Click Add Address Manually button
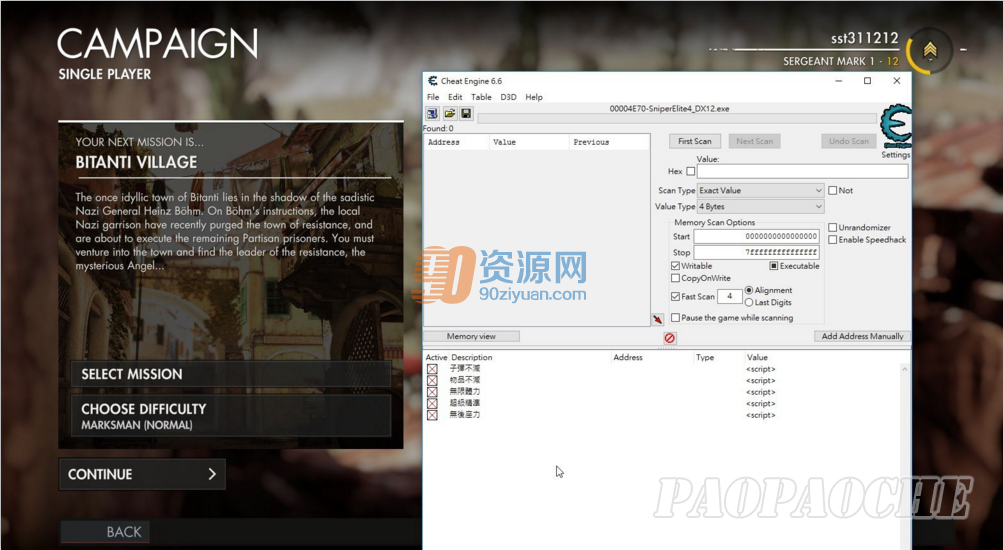This screenshot has height=550, width=1003. point(862,336)
